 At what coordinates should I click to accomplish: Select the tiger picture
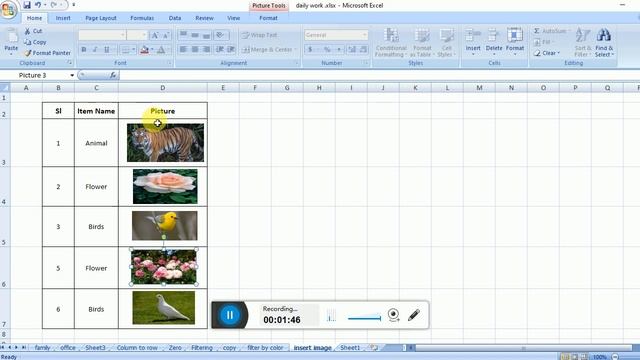click(x=165, y=143)
